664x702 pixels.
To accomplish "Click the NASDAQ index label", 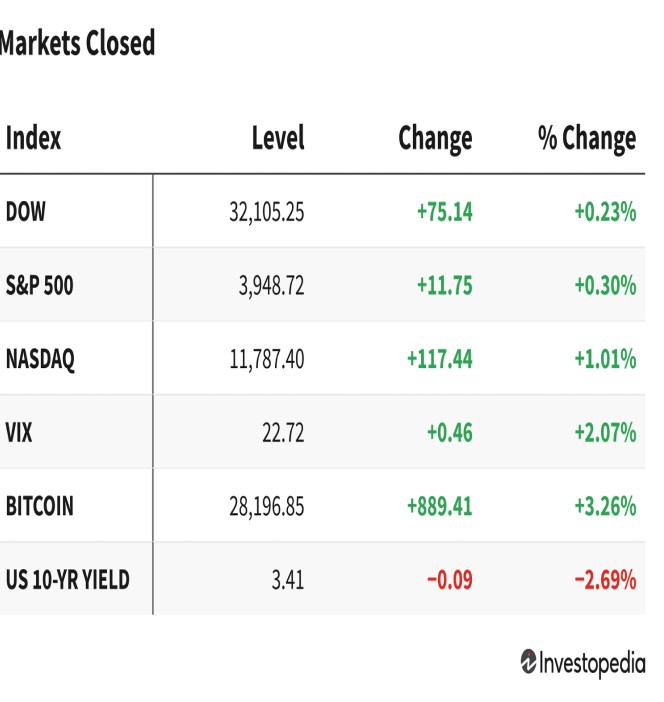I will 40,360.
